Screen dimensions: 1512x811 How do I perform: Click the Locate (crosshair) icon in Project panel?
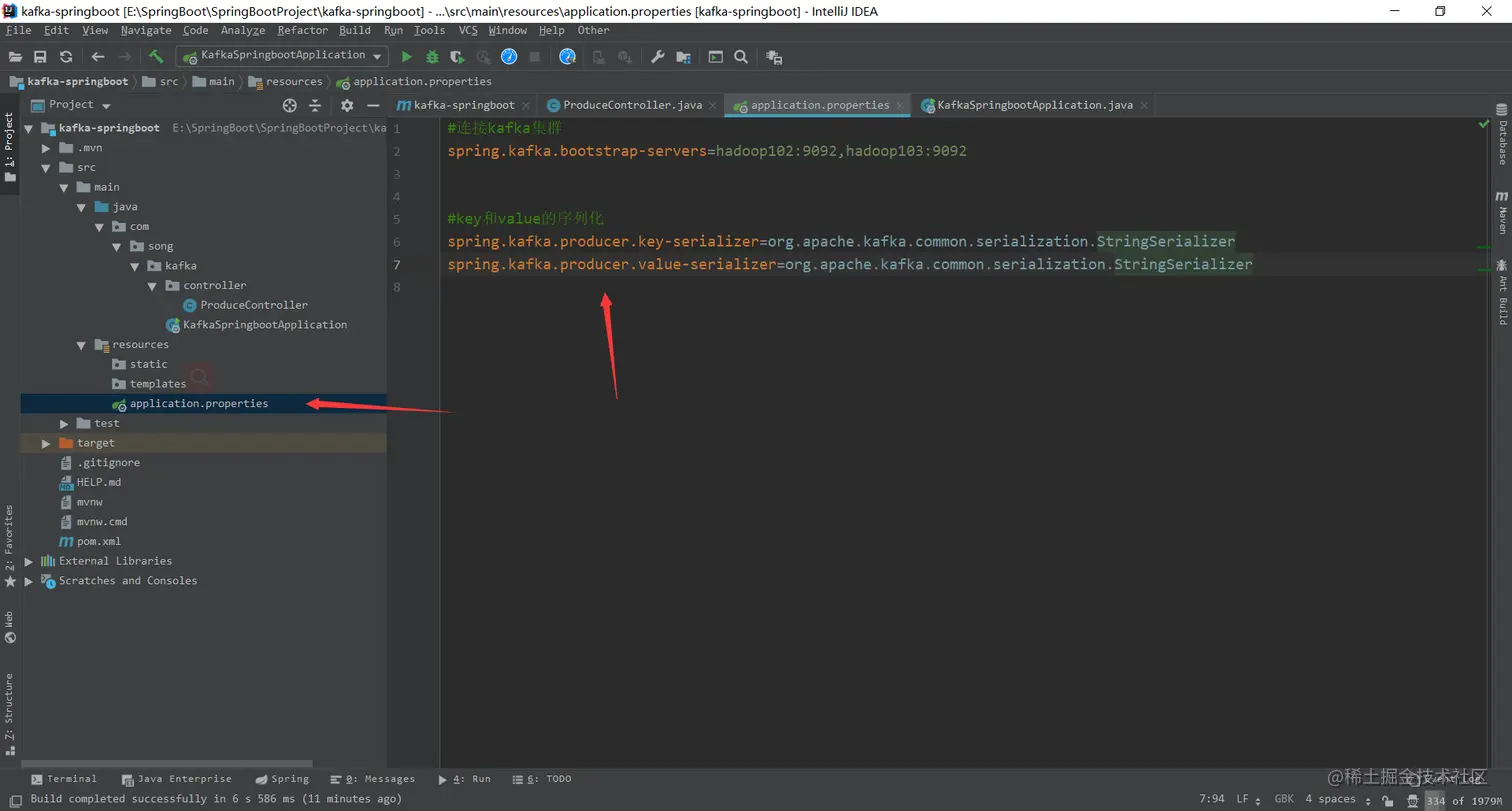pos(290,105)
